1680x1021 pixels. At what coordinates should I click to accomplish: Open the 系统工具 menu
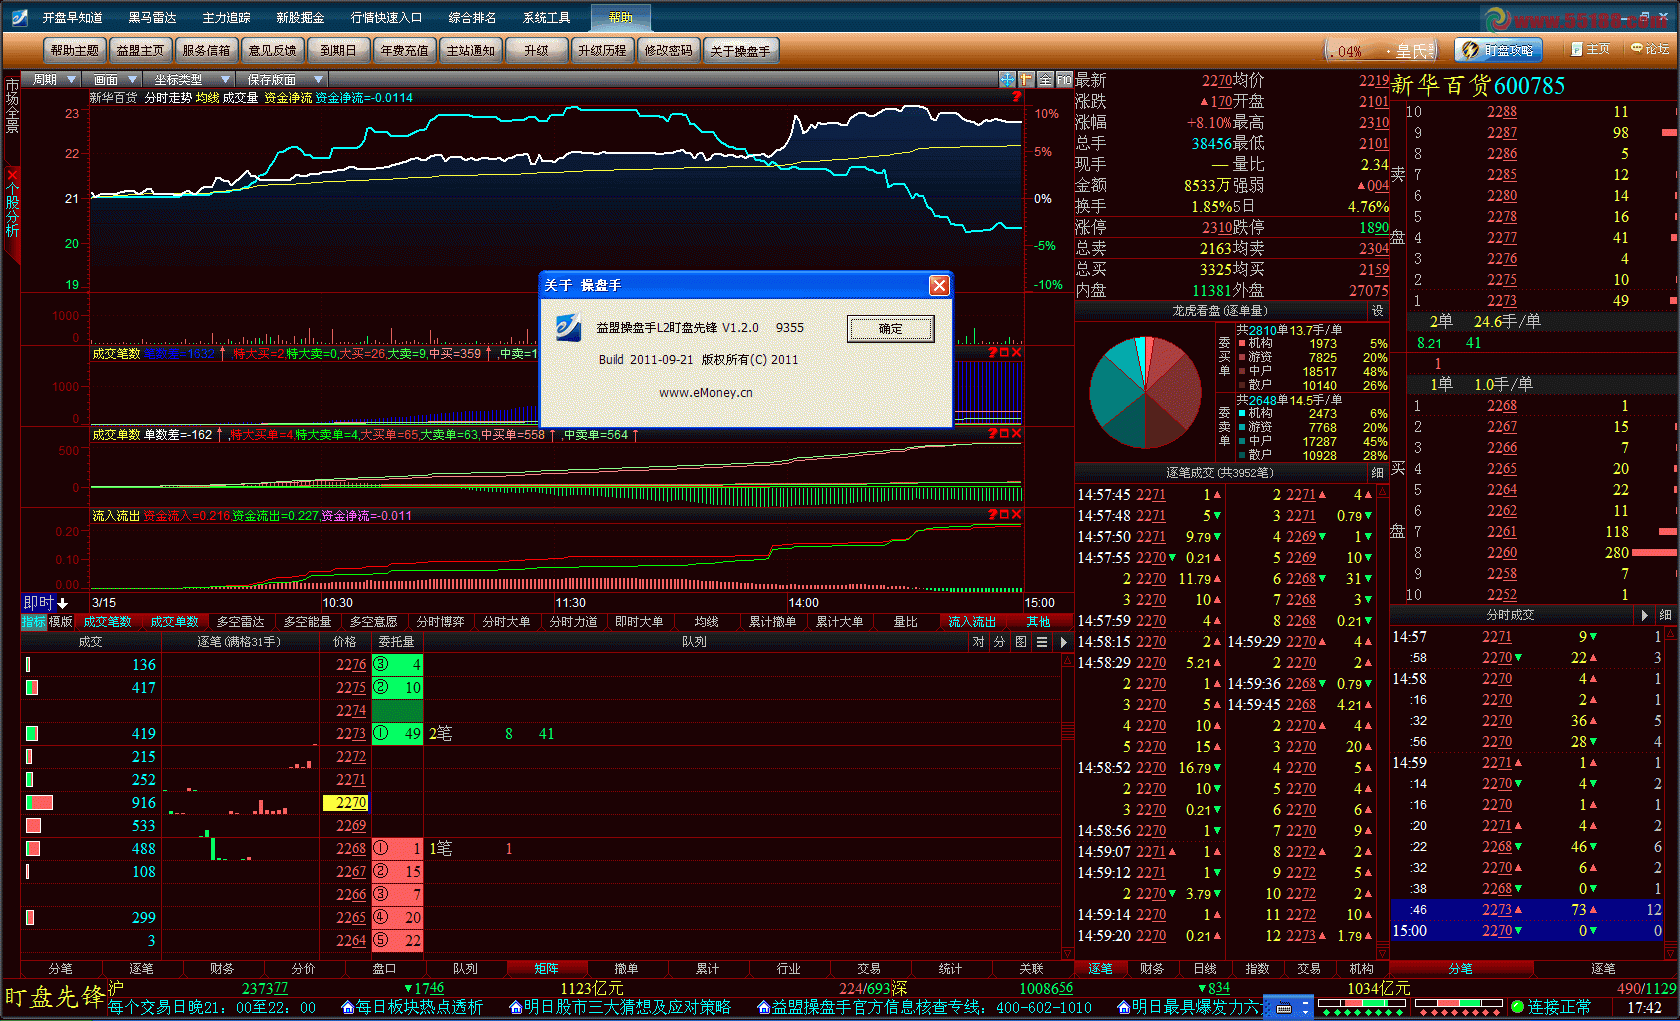pyautogui.click(x=546, y=18)
